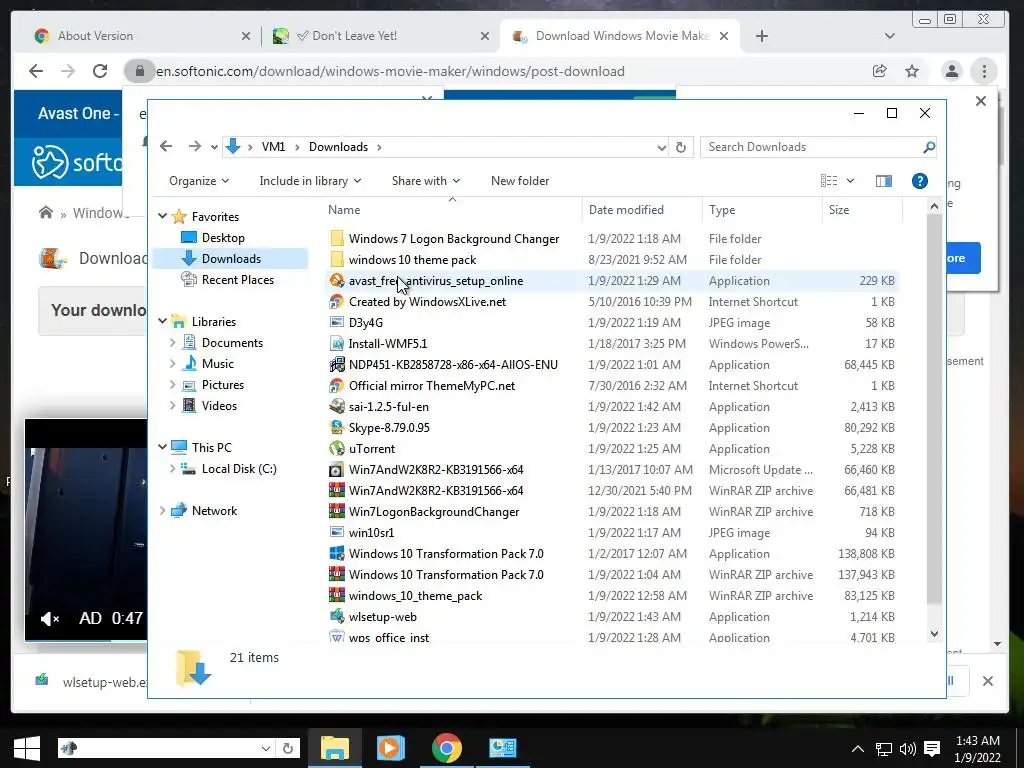The image size is (1024, 768).
Task: Collapse the Libraries tree group
Action: pos(163,321)
